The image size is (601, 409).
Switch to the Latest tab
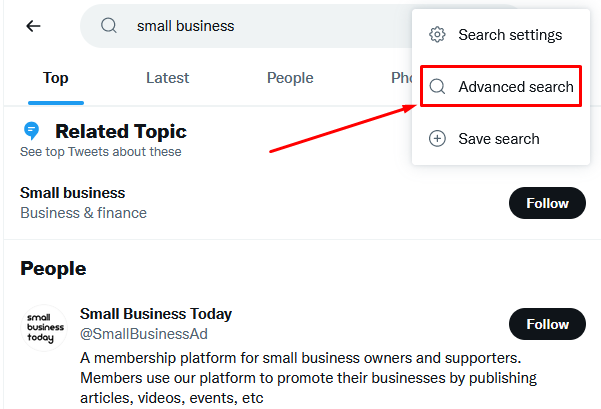[x=167, y=78]
